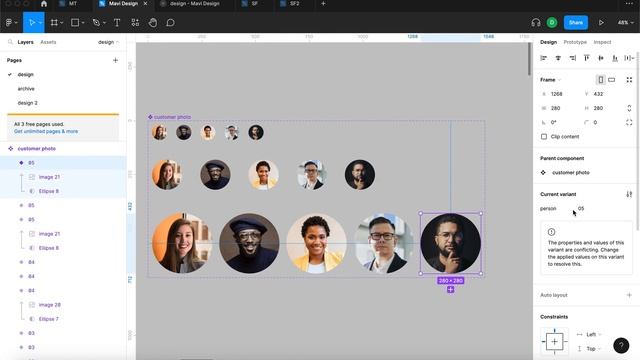Image resolution: width=640 pixels, height=360 pixels.
Task: Open the design - Mavi Design tab
Action: (194, 4)
